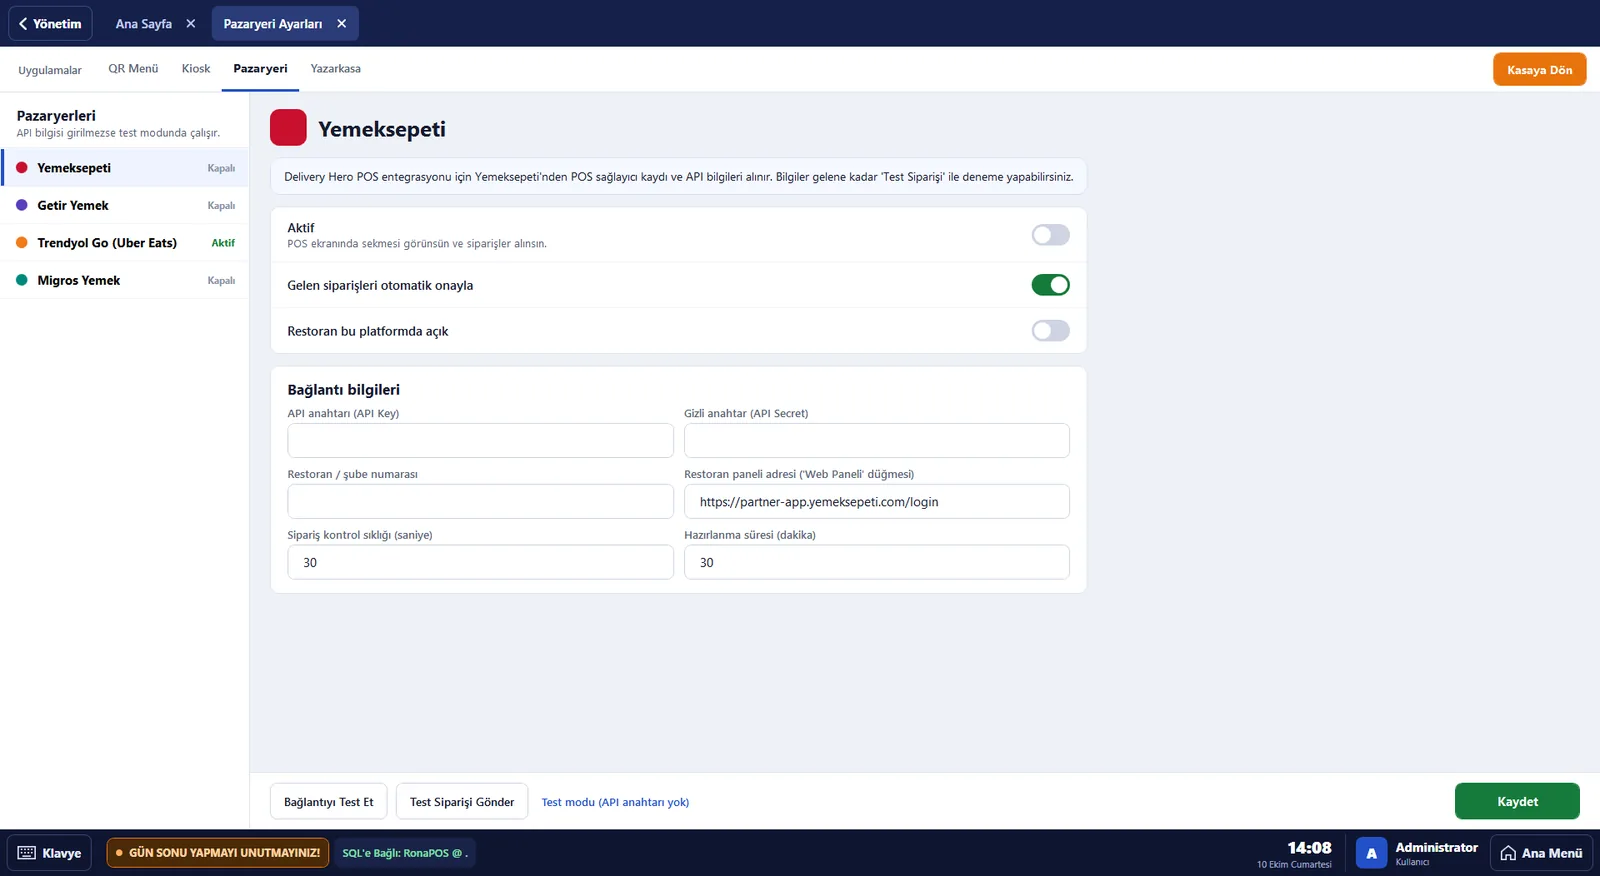Open the Yazarkasa tab
This screenshot has width=1600, height=876.
(x=335, y=69)
